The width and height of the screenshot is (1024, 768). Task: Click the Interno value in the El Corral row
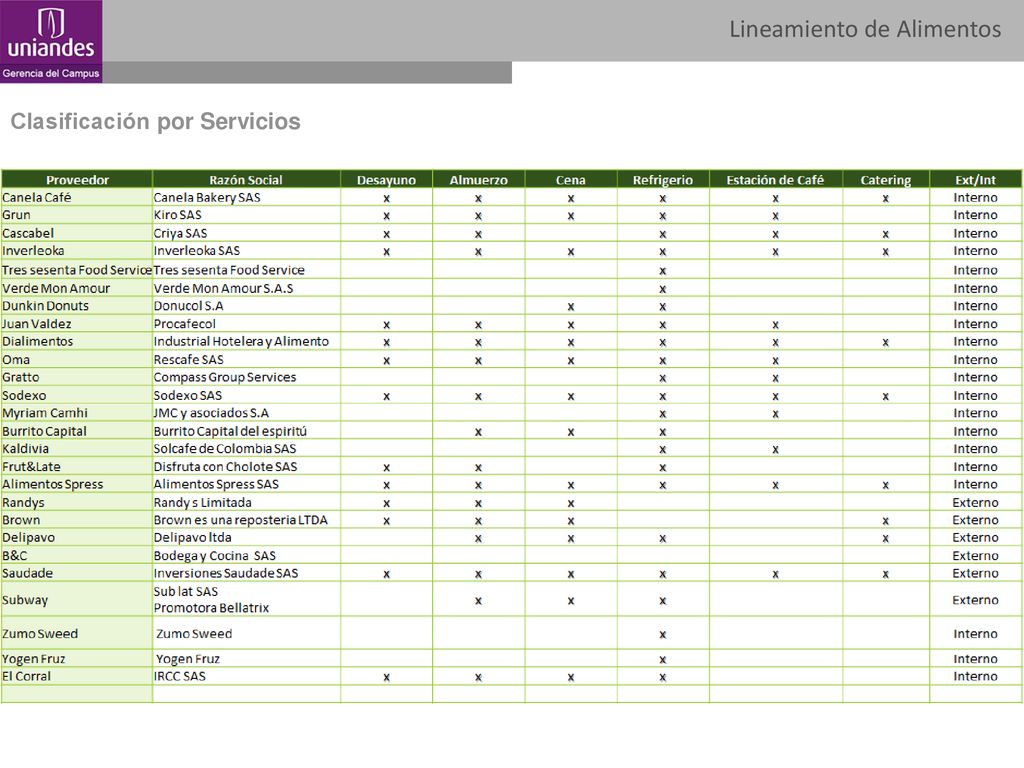(975, 677)
